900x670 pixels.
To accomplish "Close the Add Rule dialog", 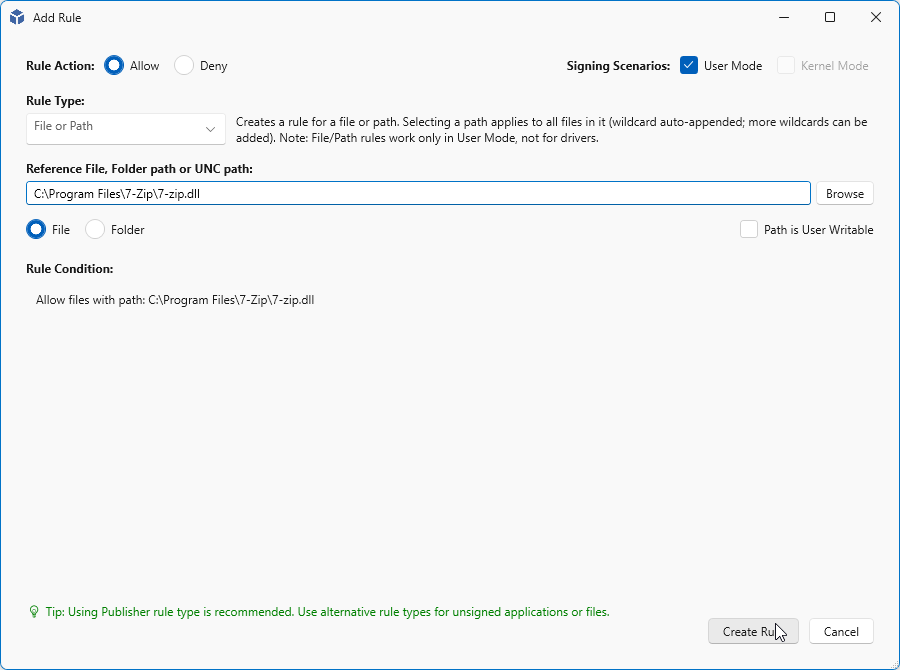I will point(875,17).
